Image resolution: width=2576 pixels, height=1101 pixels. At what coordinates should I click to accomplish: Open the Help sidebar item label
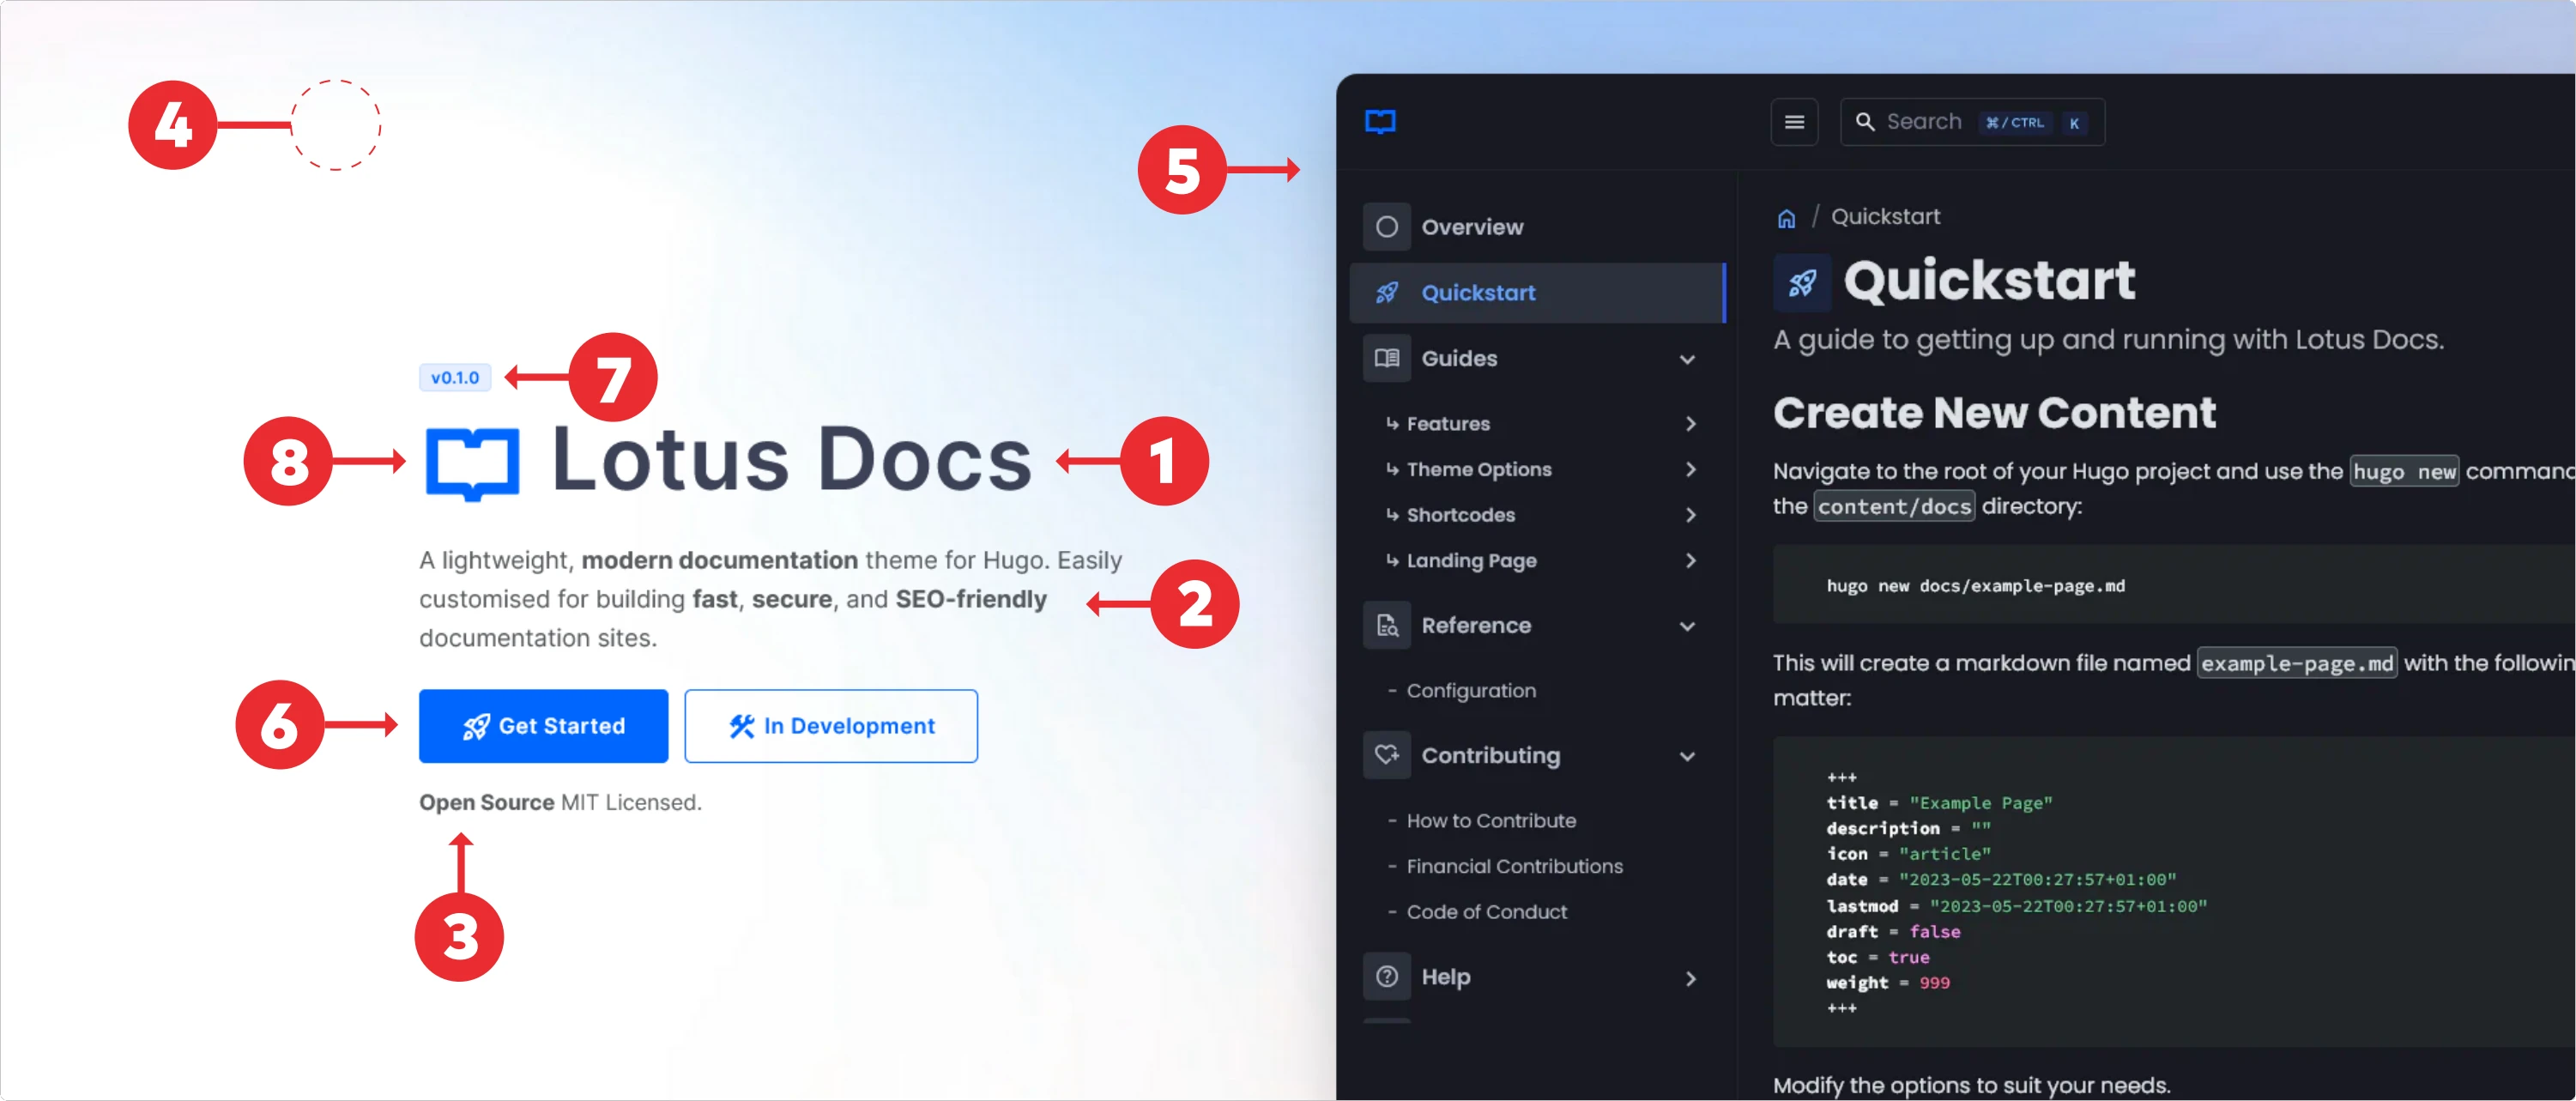click(x=1445, y=977)
